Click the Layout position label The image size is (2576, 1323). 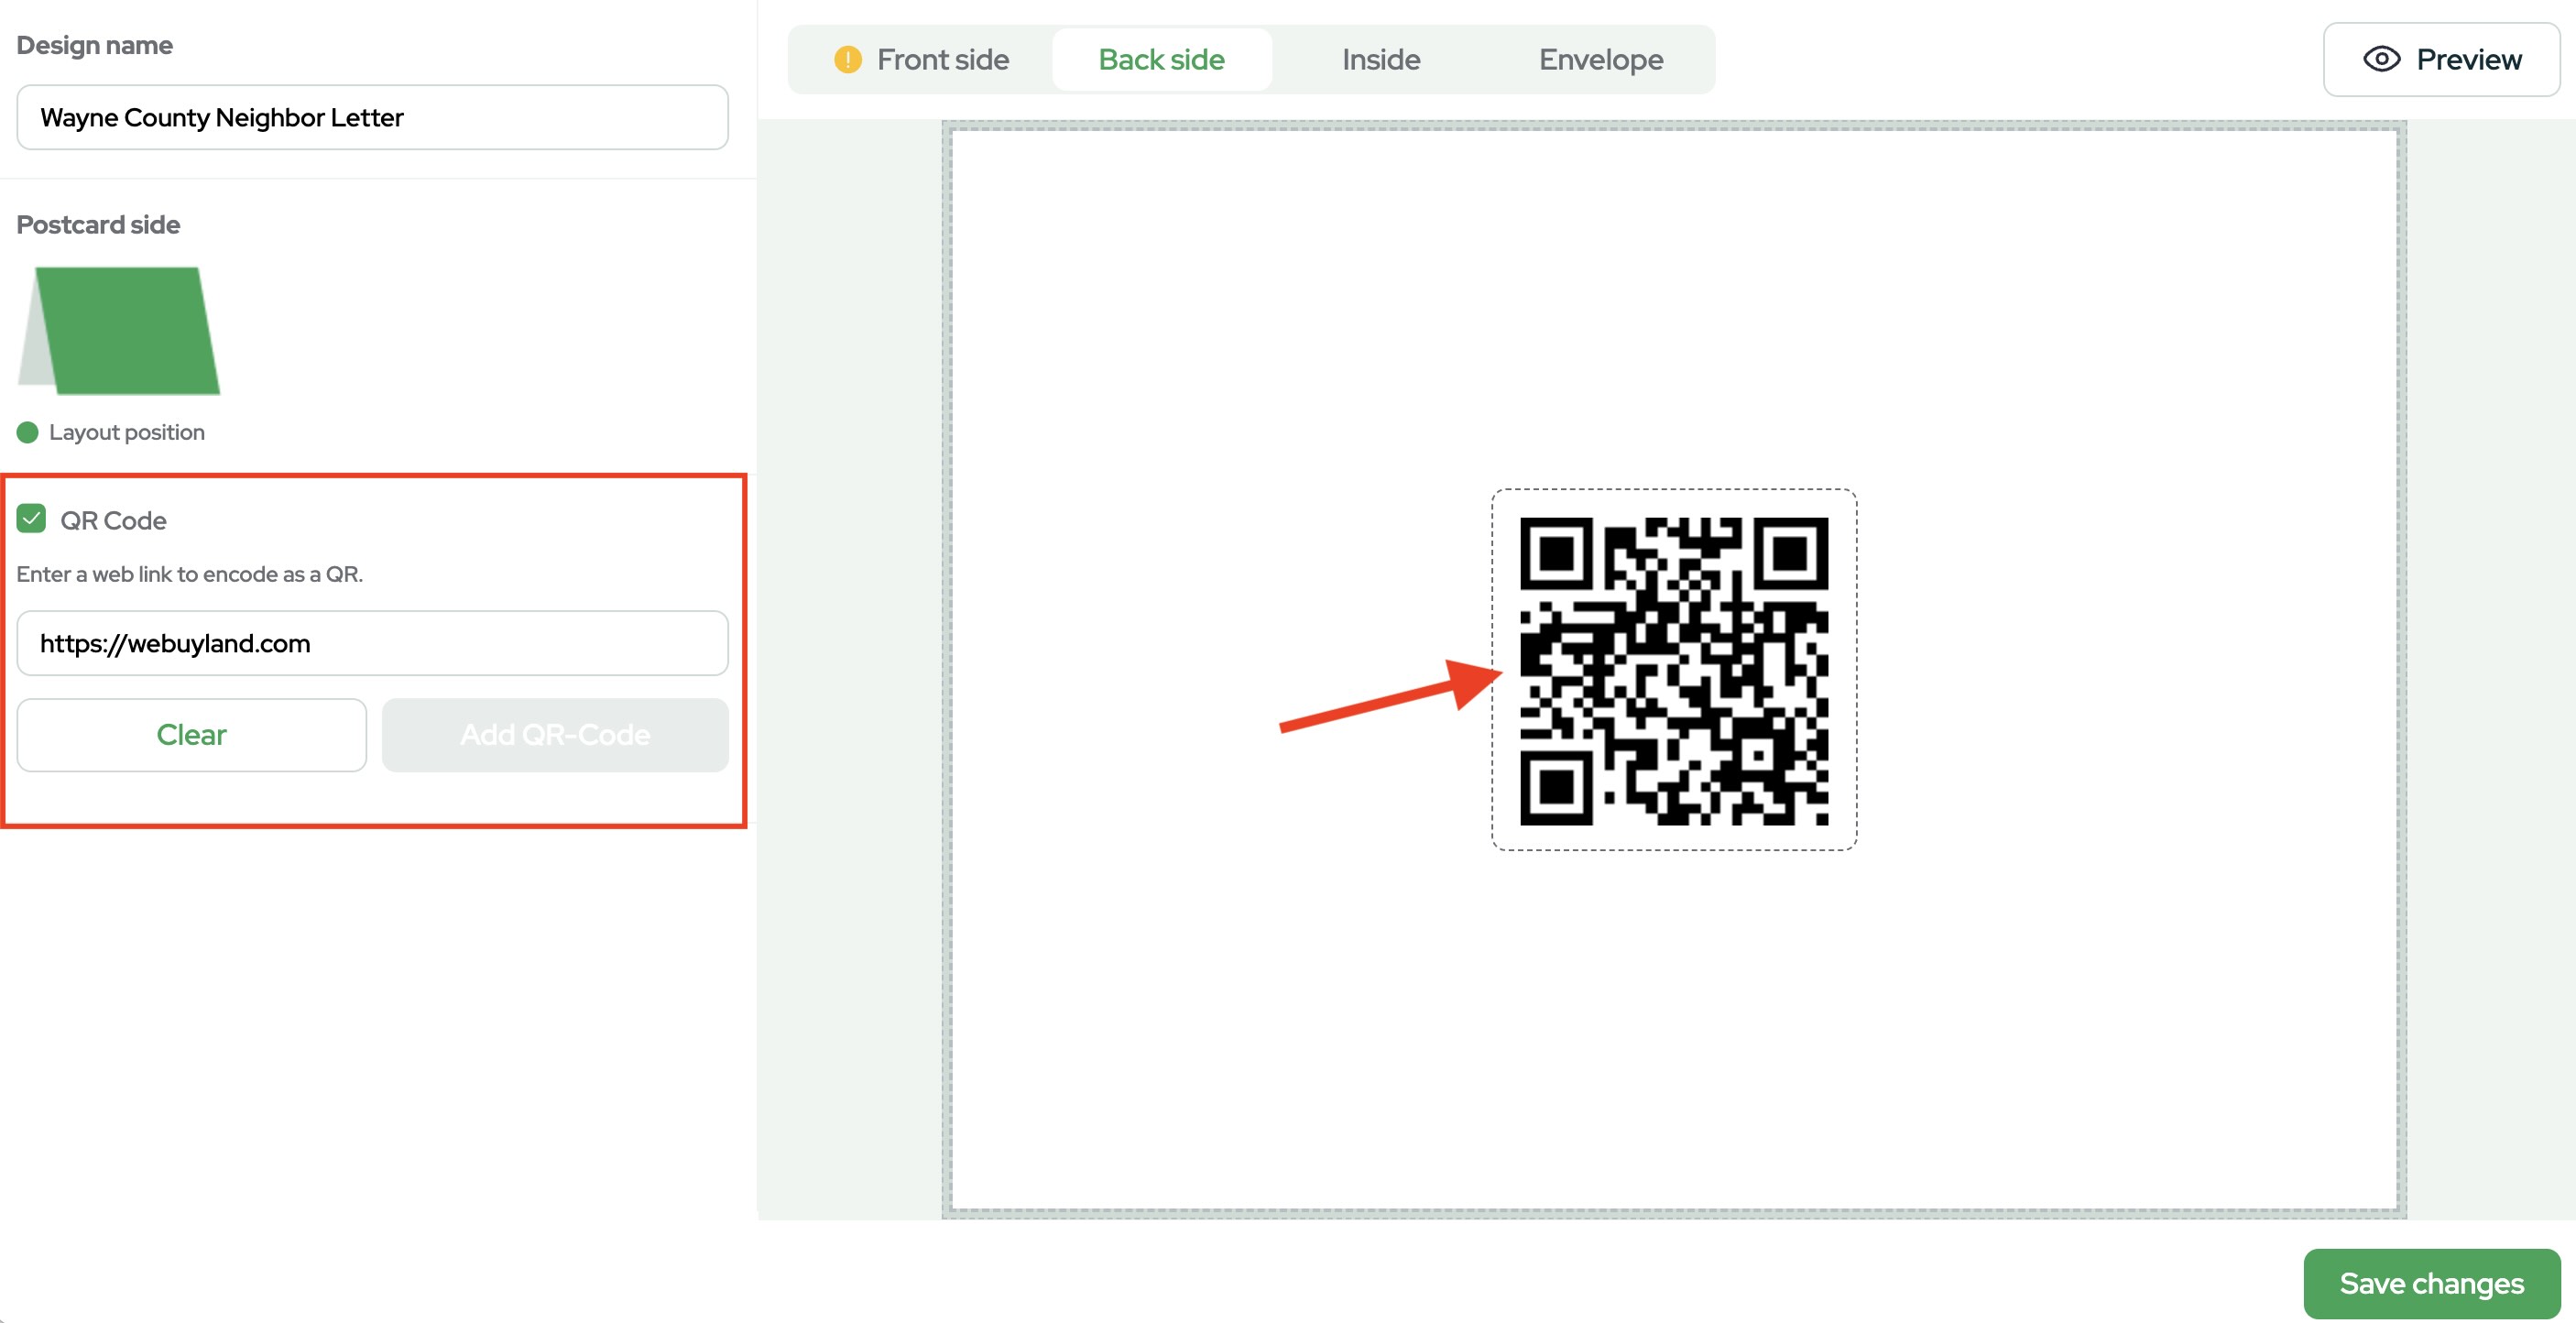coord(127,432)
